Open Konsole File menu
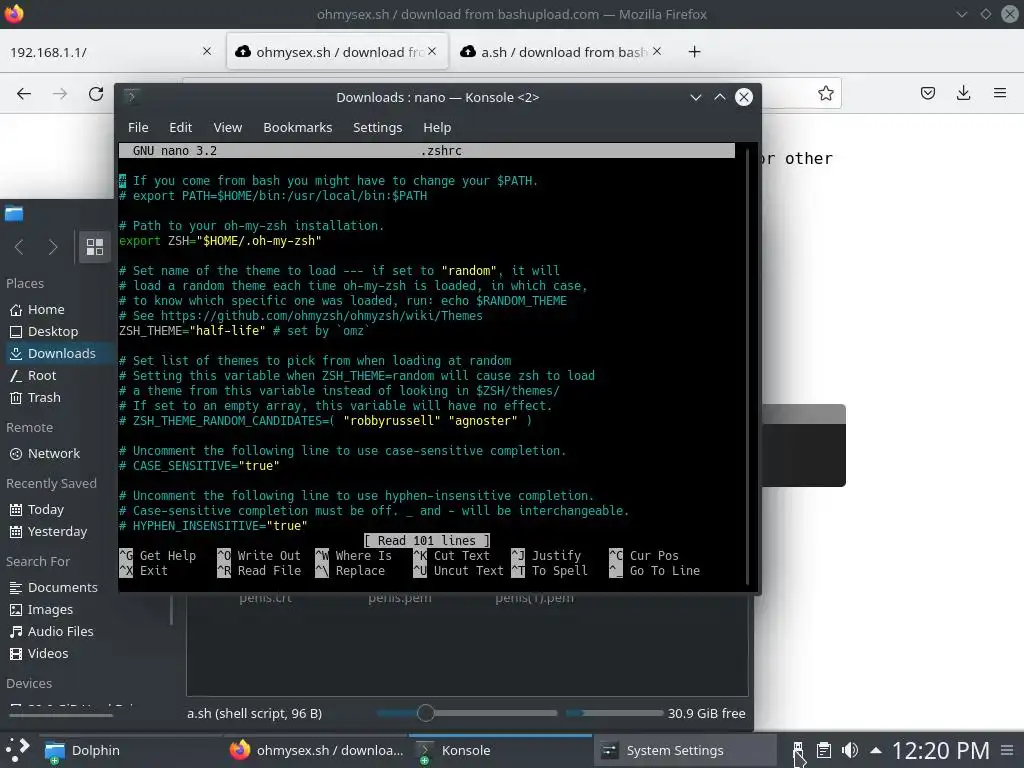1024x768 pixels. [138, 127]
